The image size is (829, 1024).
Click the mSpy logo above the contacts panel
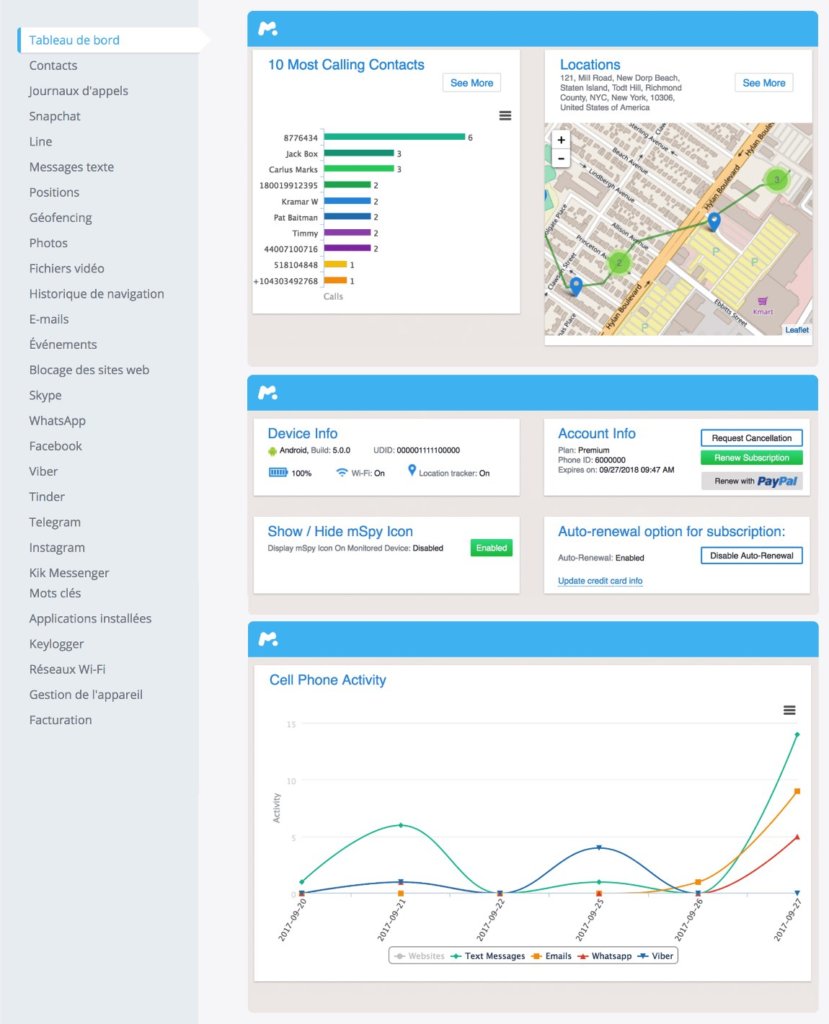click(x=267, y=29)
